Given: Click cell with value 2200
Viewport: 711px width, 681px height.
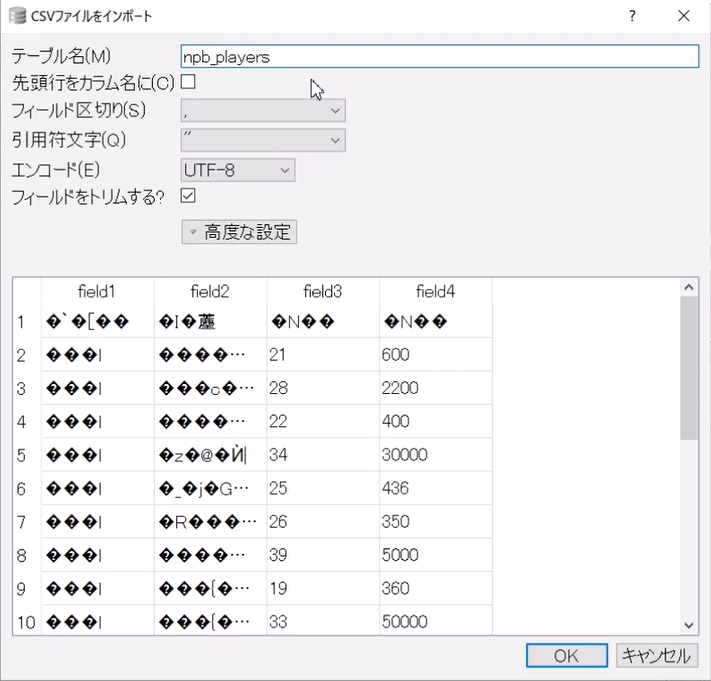Looking at the screenshot, I should coord(436,388).
